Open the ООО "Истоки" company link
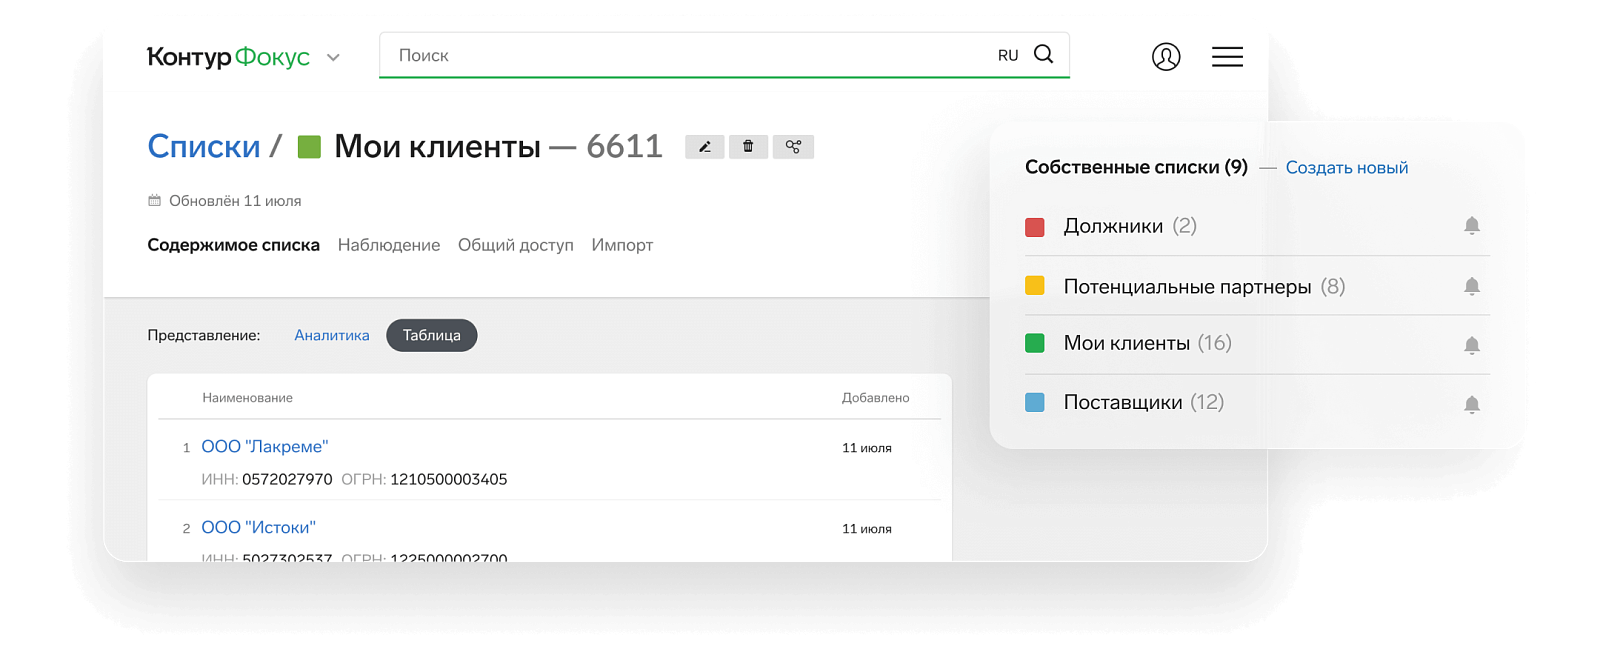 [259, 528]
